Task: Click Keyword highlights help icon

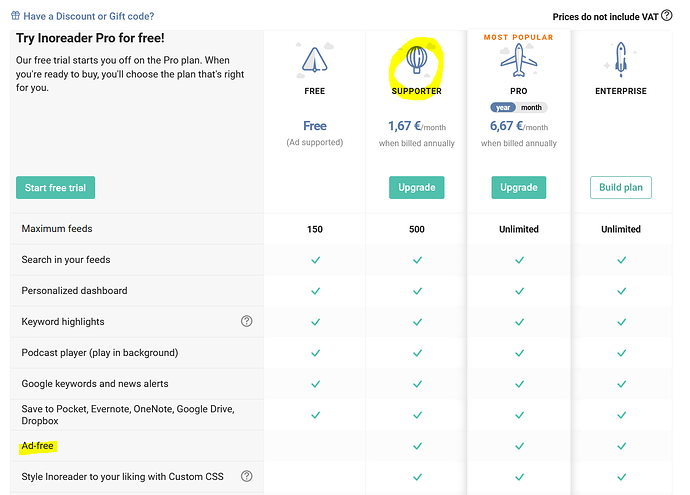Action: [x=247, y=321]
